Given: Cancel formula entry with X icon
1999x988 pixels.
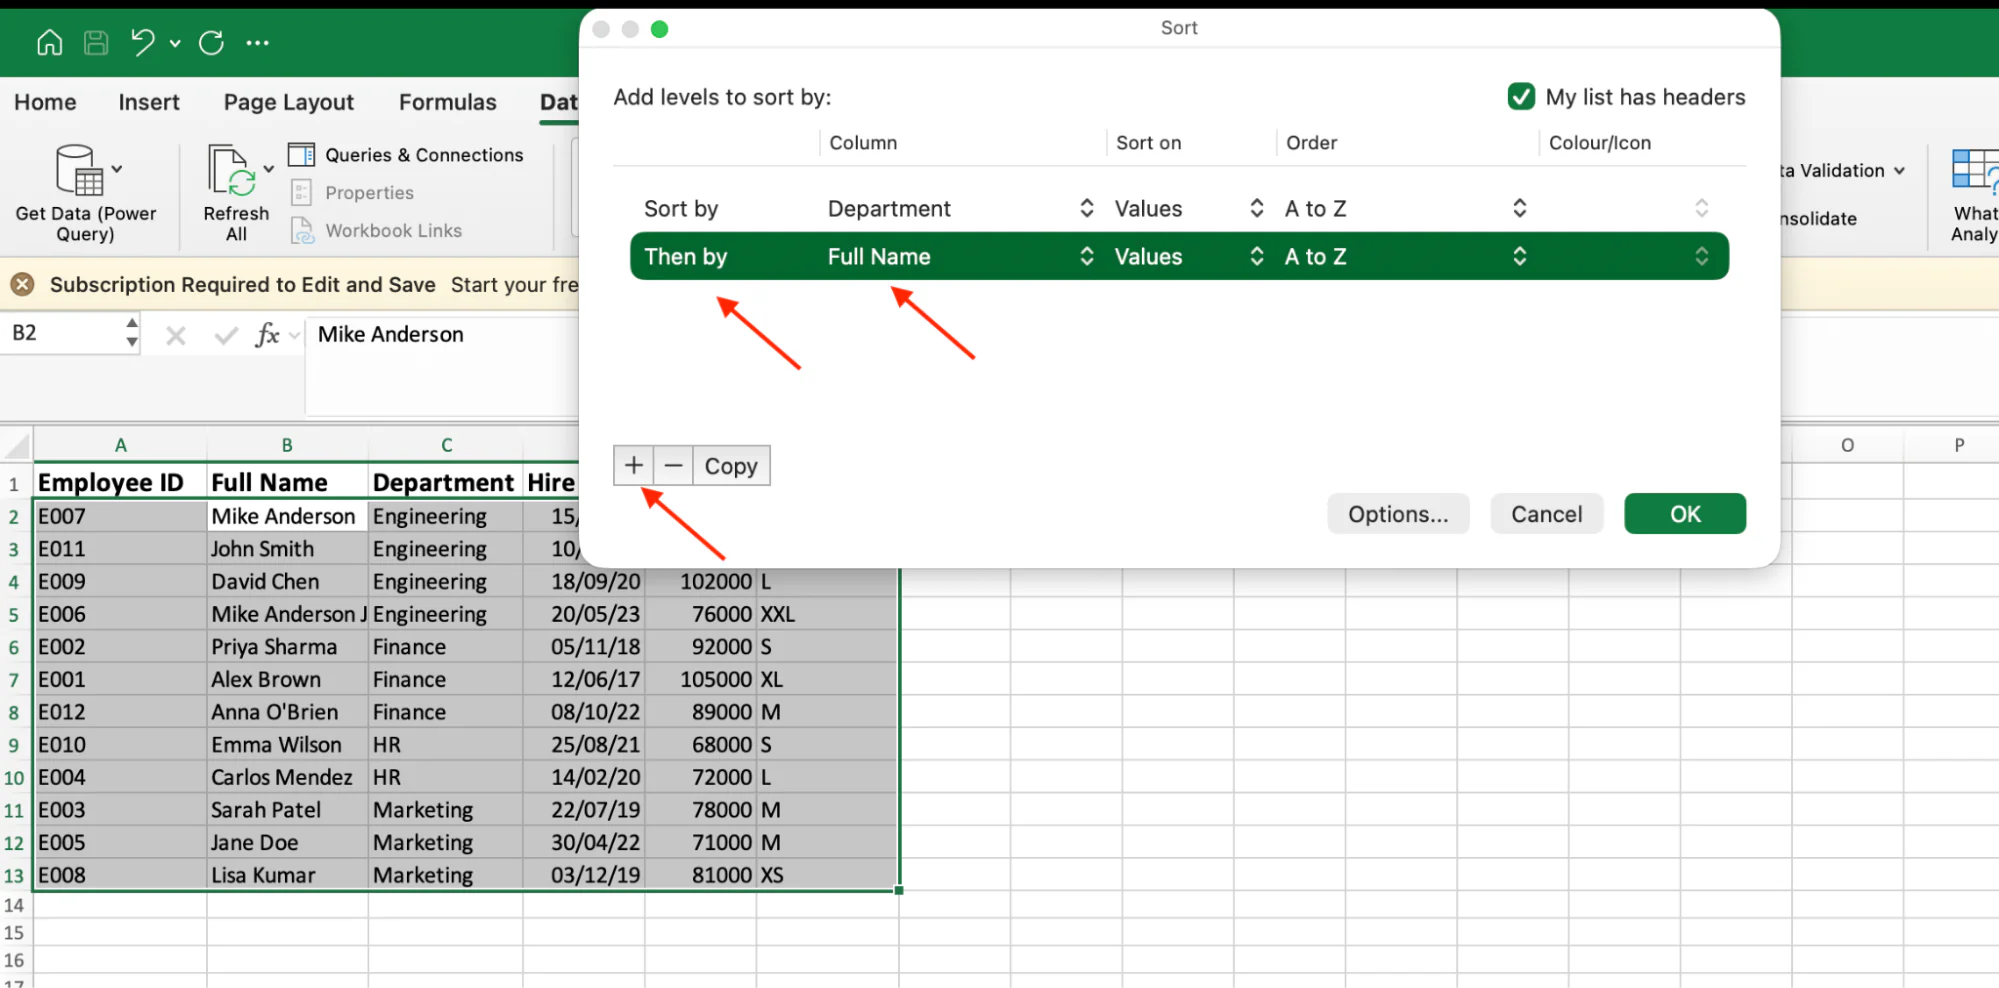Looking at the screenshot, I should coord(176,336).
